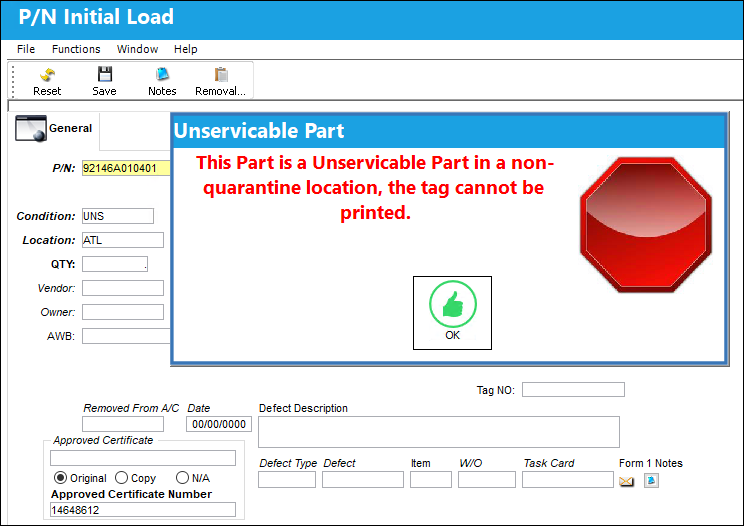
Task: Click the Tag NO input field
Action: (x=573, y=389)
